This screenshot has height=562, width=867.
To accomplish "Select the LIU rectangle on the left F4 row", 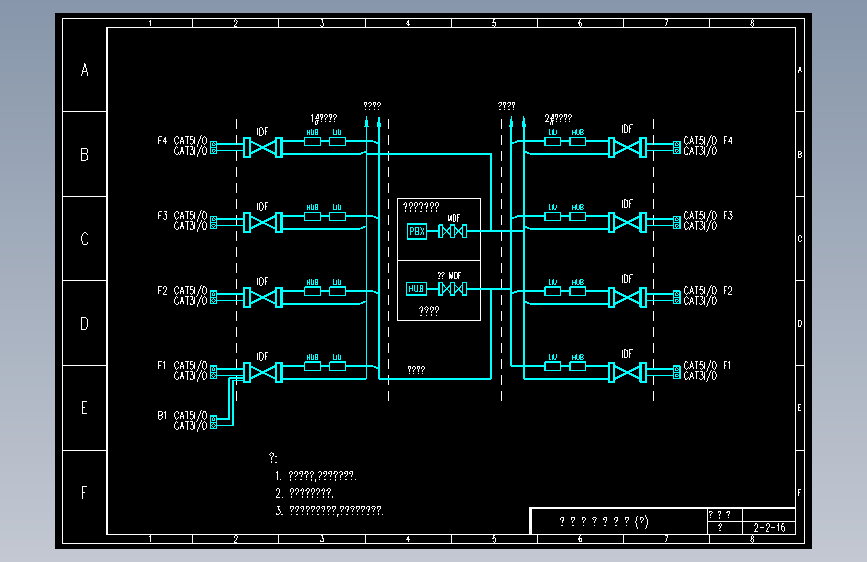I will (337, 141).
